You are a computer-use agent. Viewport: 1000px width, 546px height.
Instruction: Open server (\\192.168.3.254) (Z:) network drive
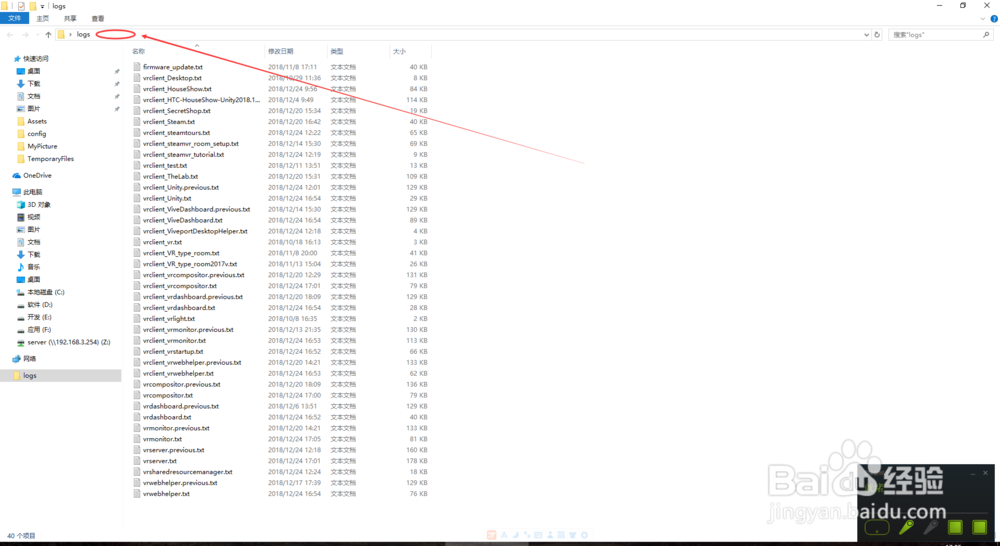[68, 343]
